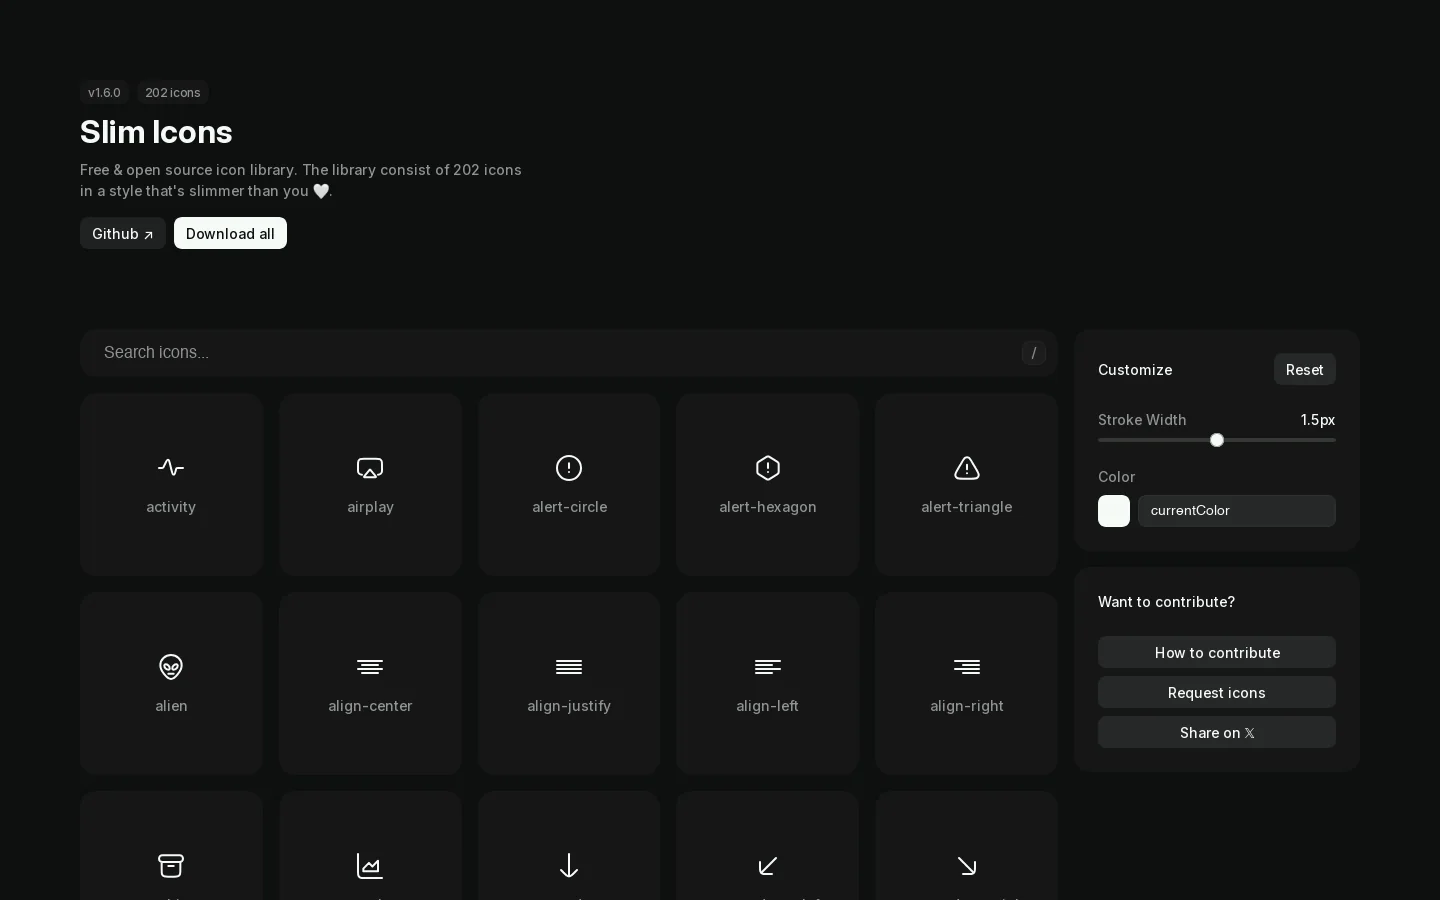The image size is (1440, 900).
Task: Click the 202 icons badge
Action: [x=173, y=92]
